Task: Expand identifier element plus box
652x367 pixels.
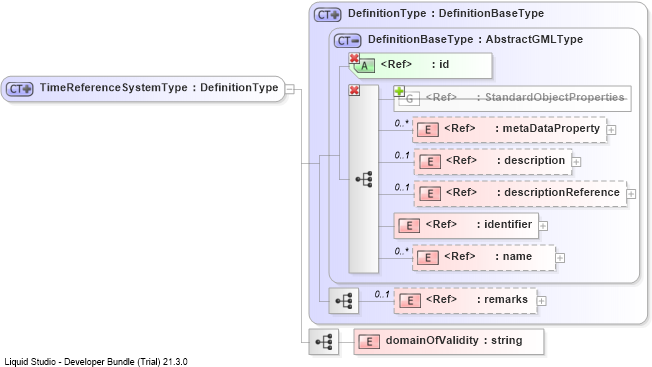Action: click(543, 226)
